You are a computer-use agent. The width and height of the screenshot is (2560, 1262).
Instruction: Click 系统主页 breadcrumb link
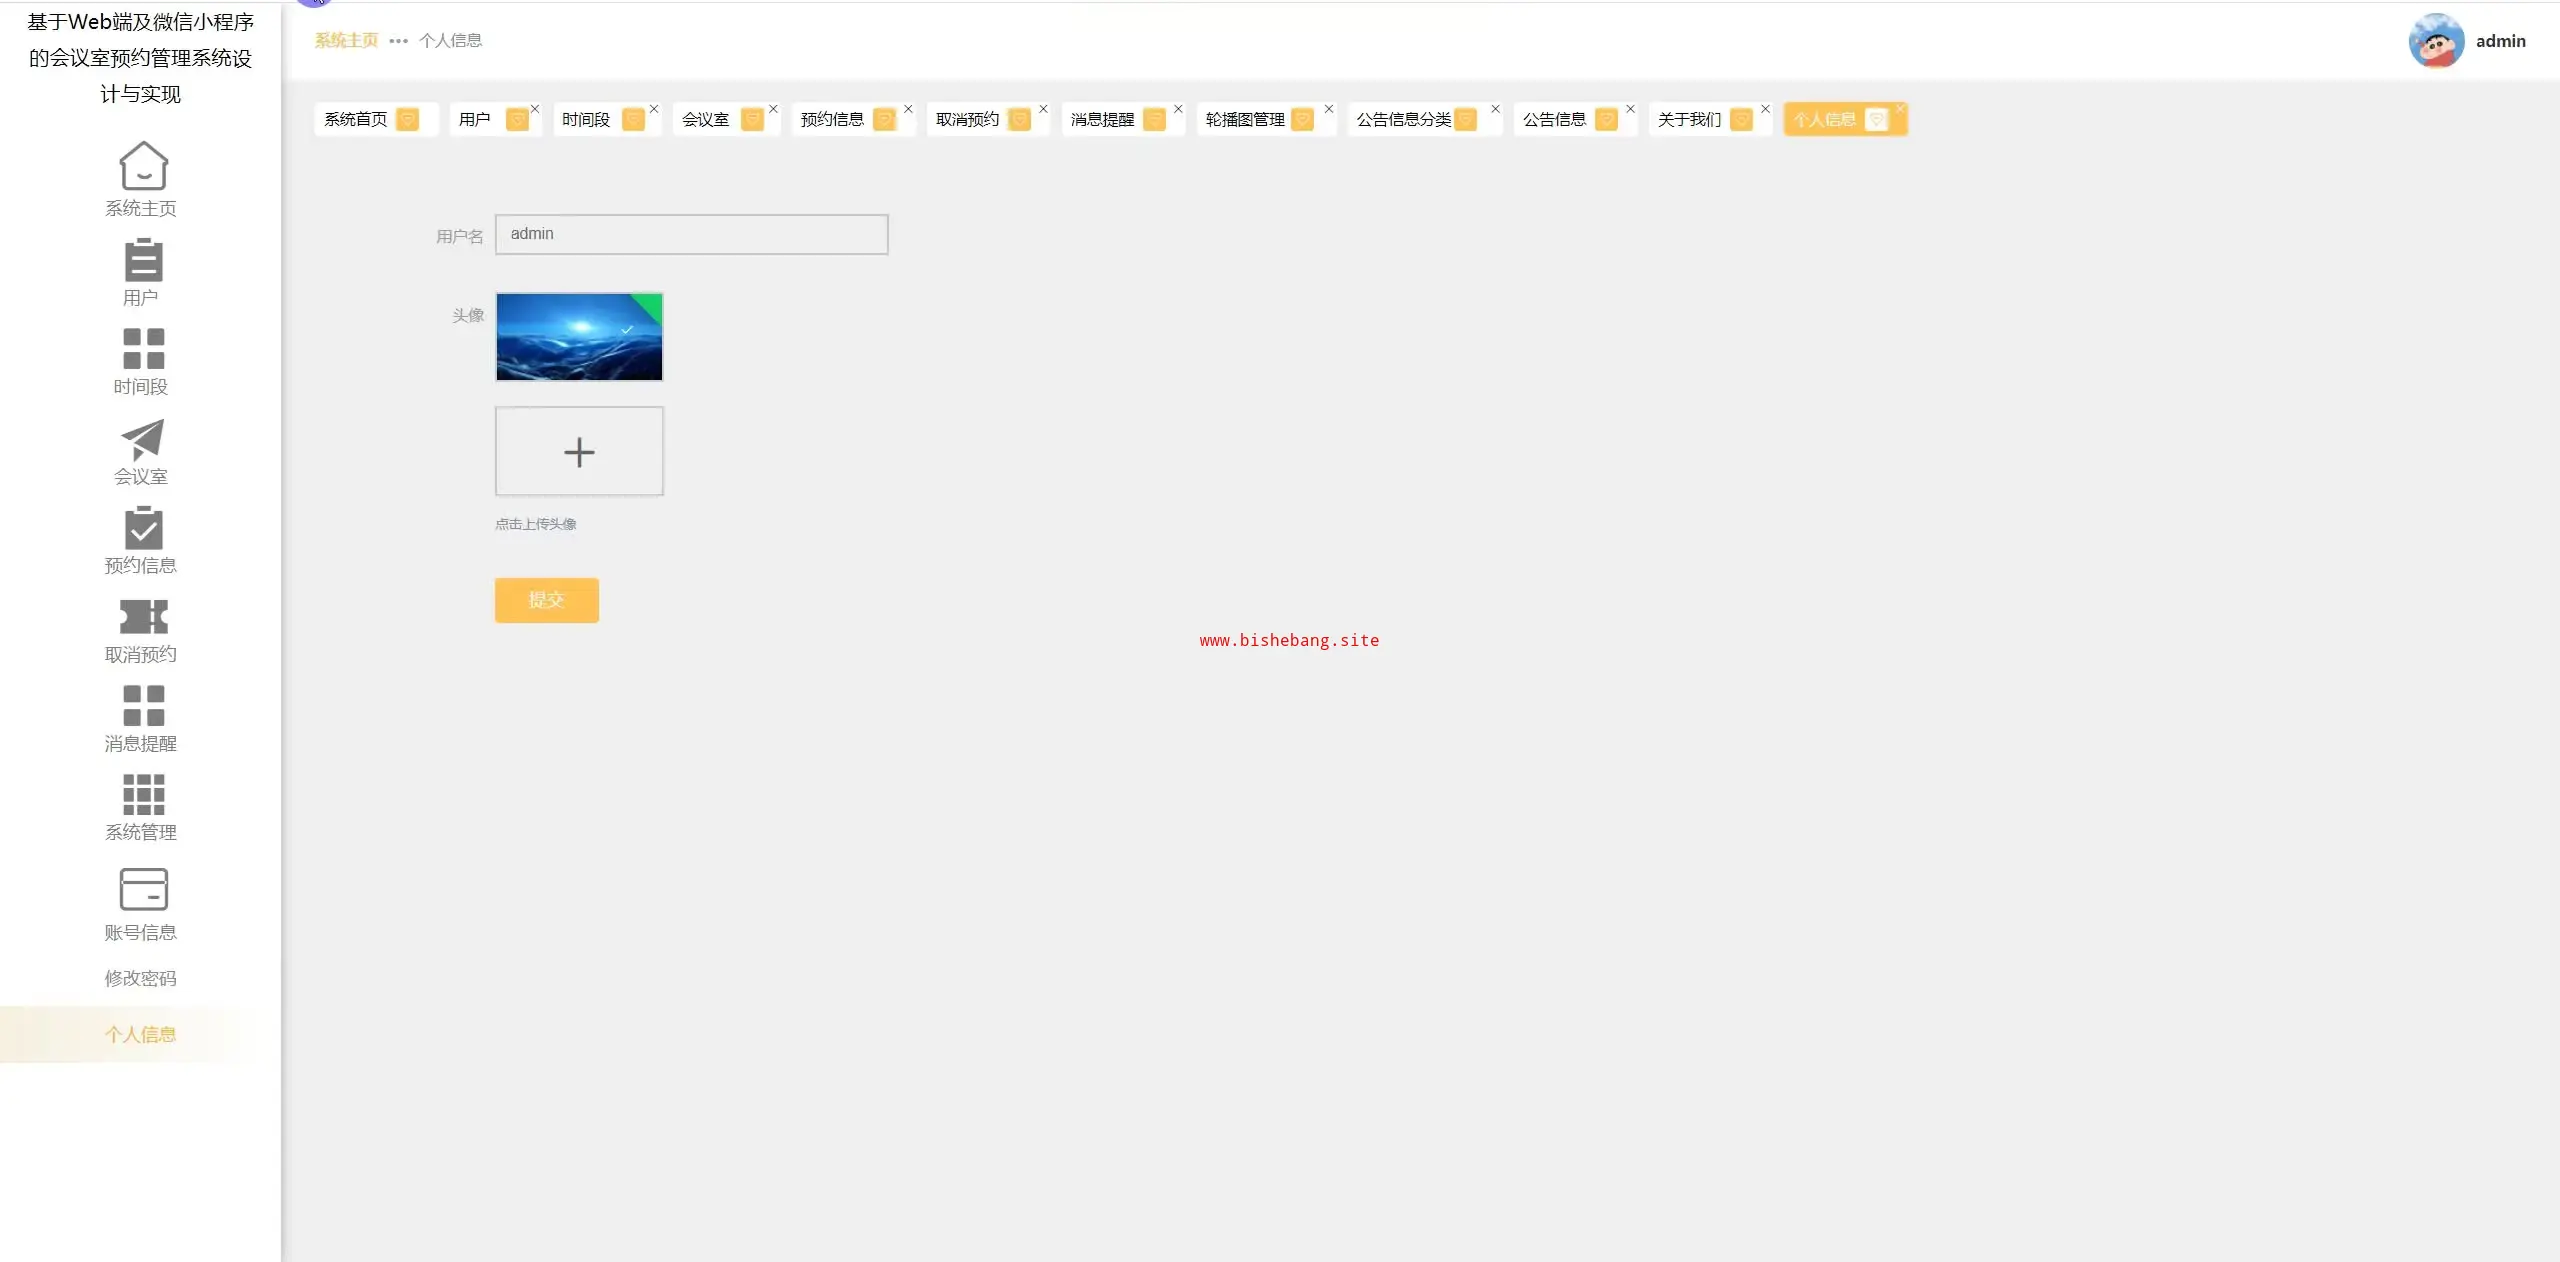(x=346, y=40)
